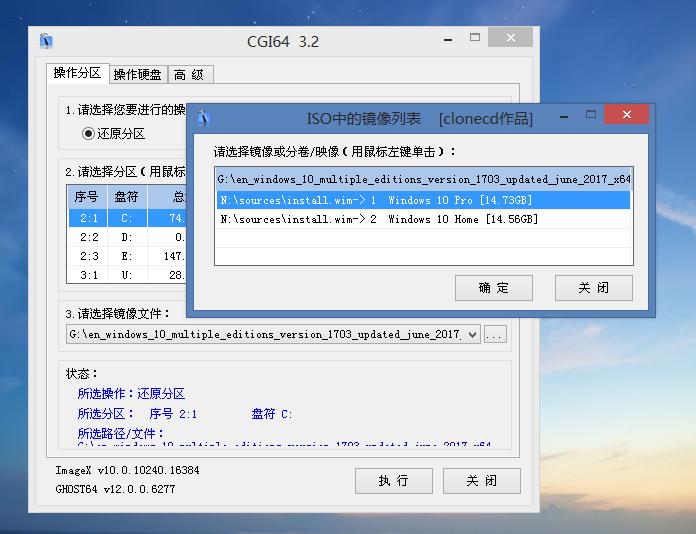
Task: Open the image file path dropdown arrow
Action: [x=473, y=334]
